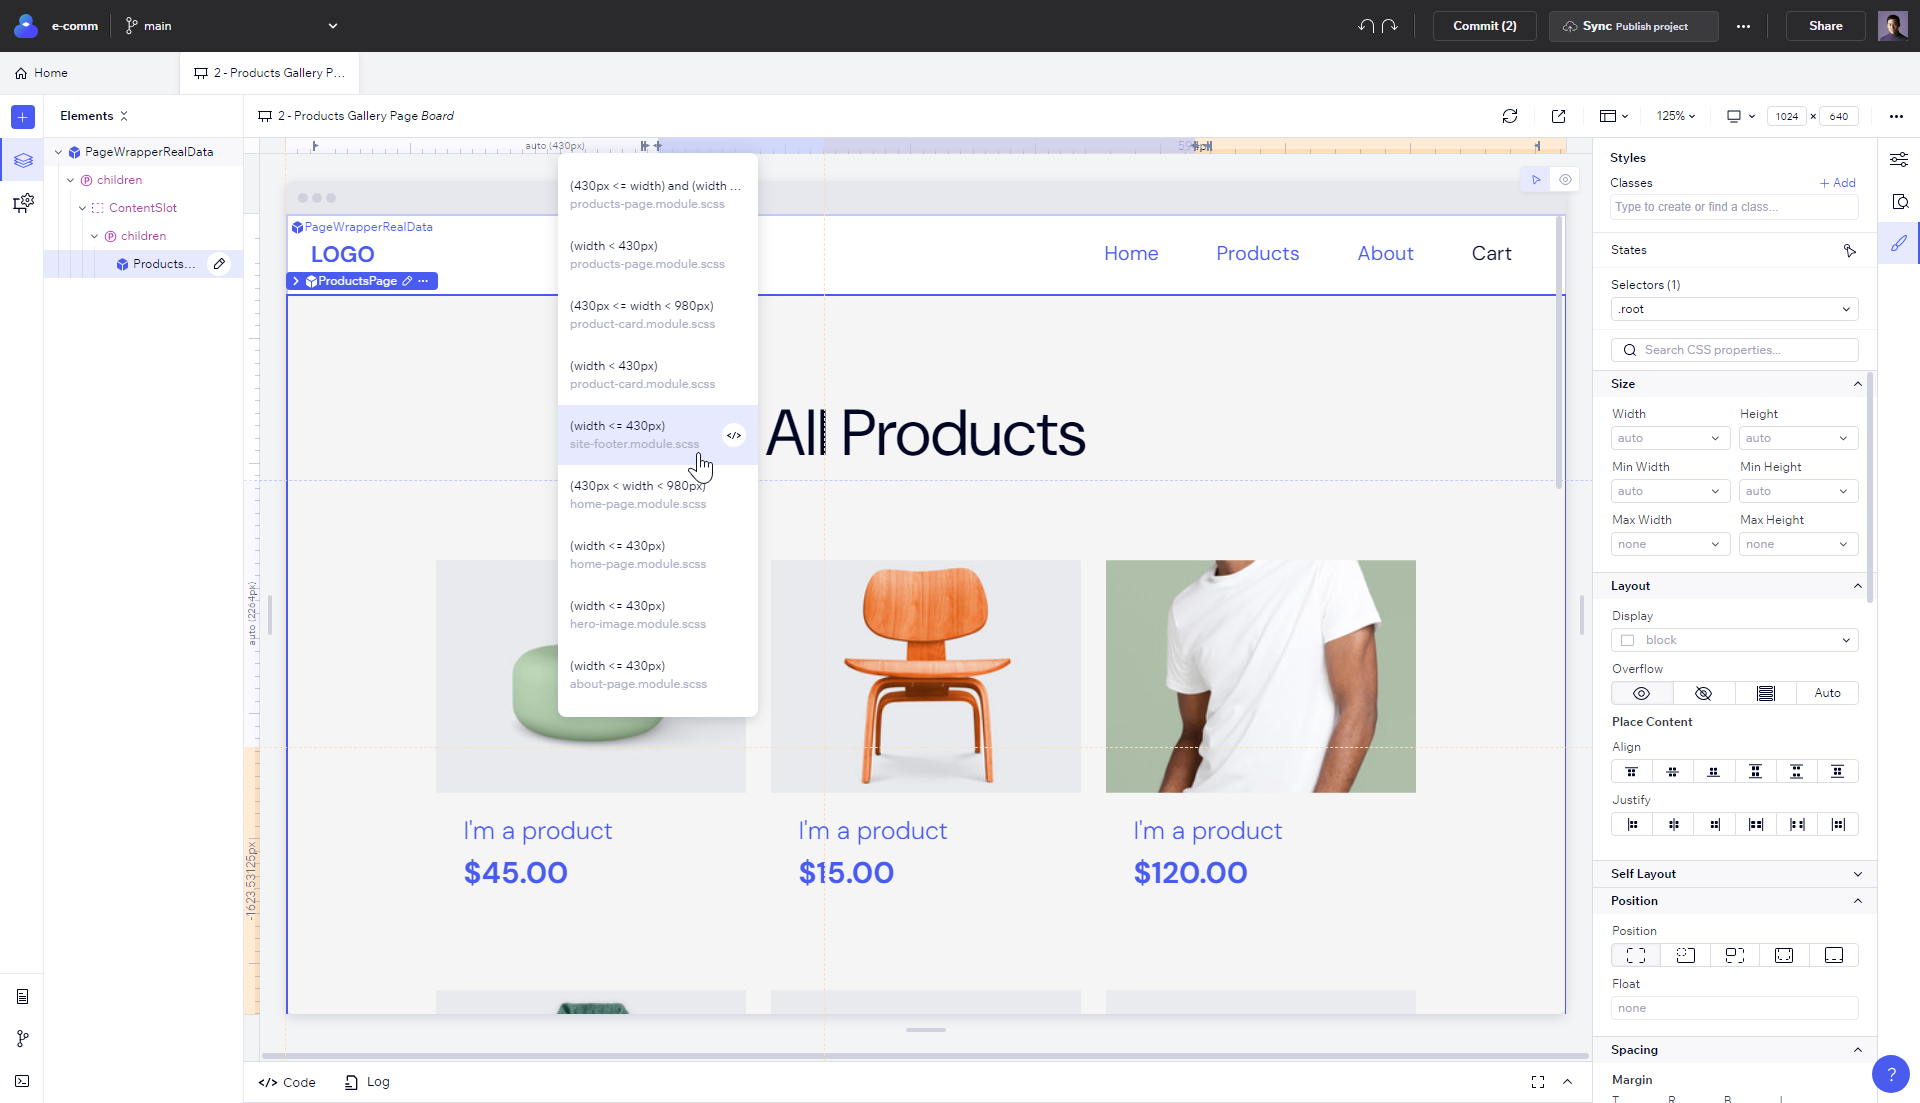Select the last position option icon
The height and width of the screenshot is (1103, 1920).
(x=1833, y=955)
